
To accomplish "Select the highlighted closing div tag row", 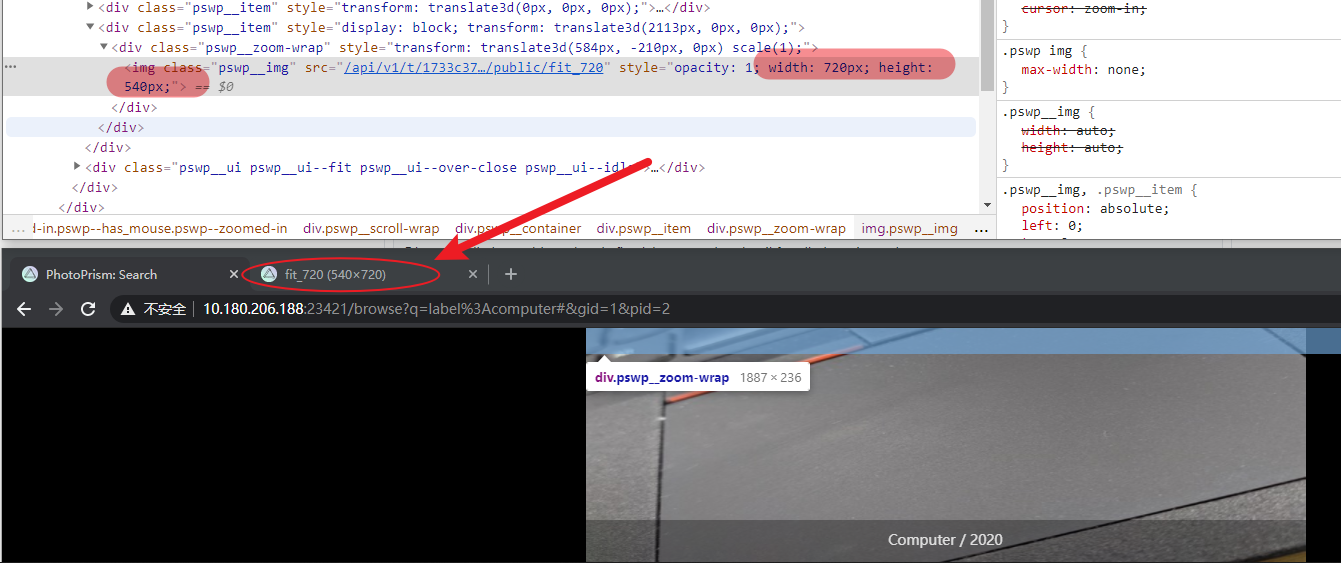I will [x=491, y=127].
